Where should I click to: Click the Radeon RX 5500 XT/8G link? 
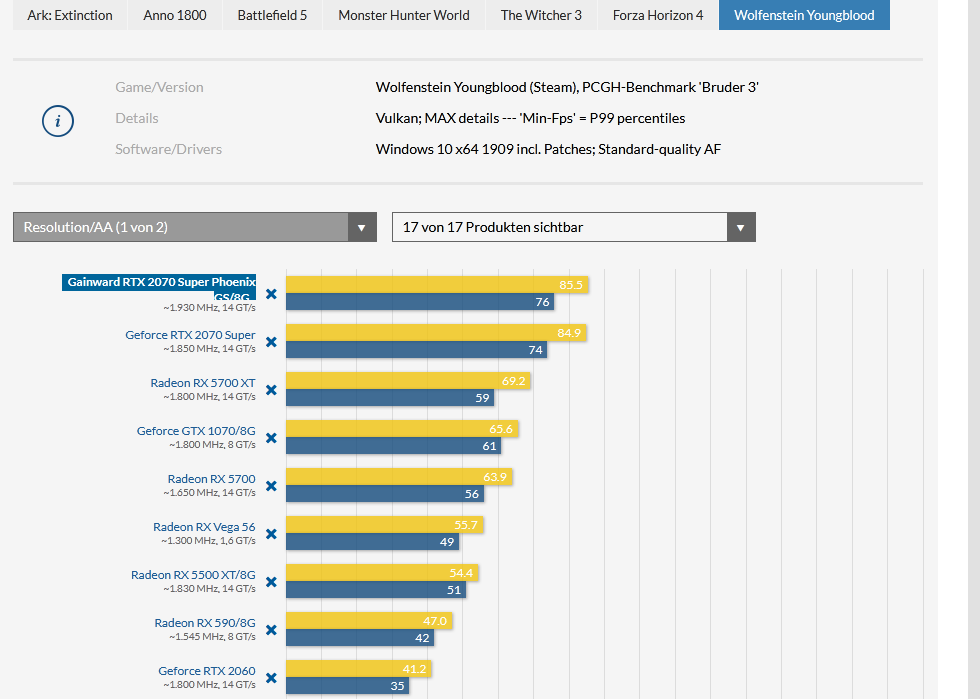click(x=193, y=575)
